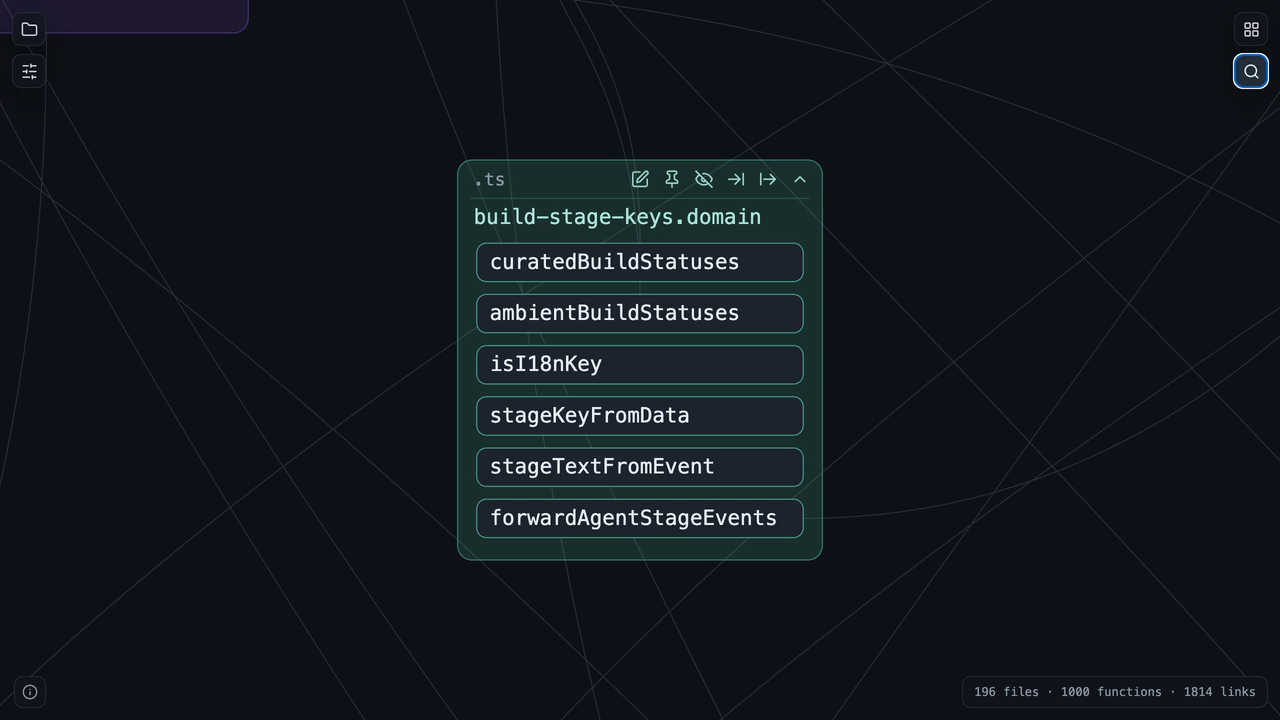Select the forwardAgentStageEvents function
The width and height of the screenshot is (1280, 720).
pos(640,518)
